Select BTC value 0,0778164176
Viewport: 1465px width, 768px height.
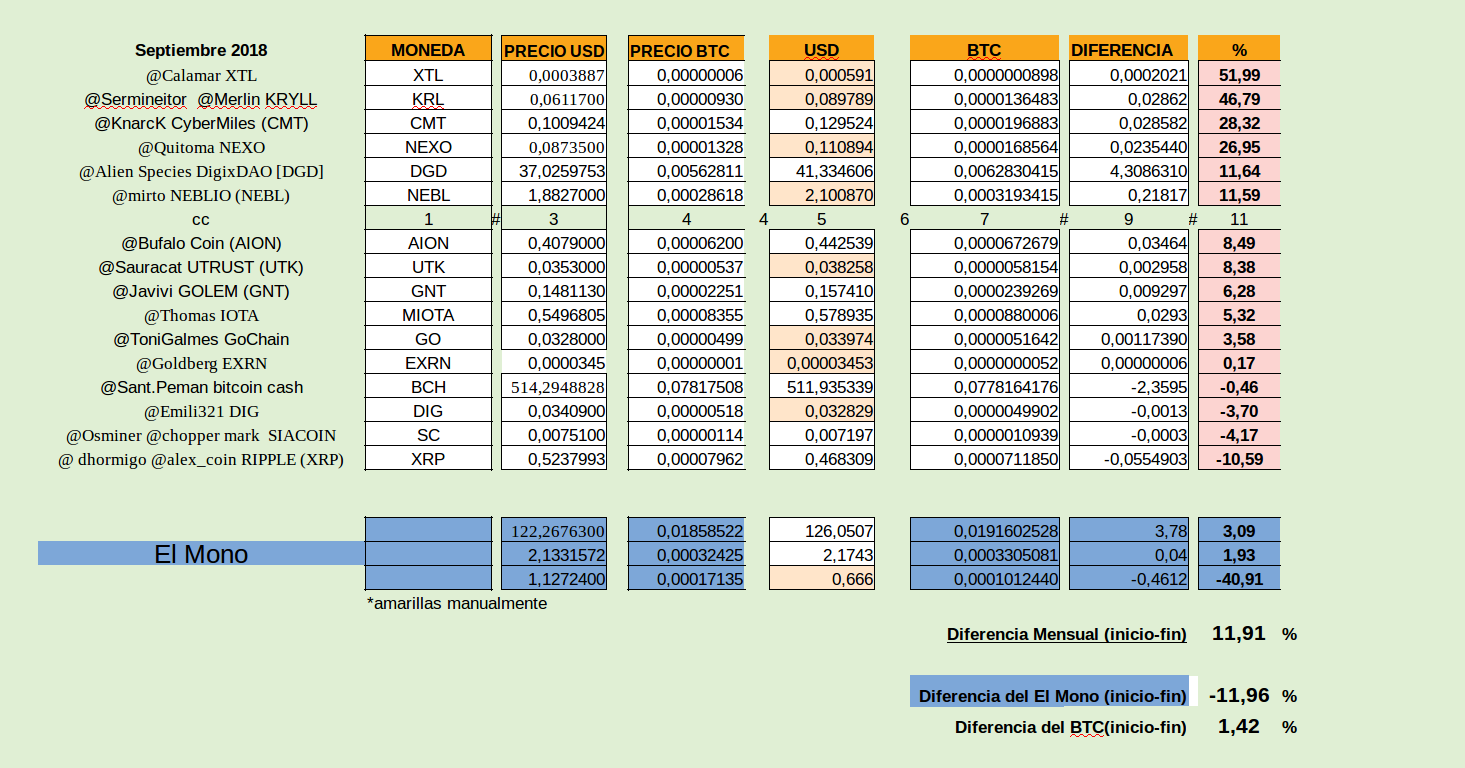point(985,387)
